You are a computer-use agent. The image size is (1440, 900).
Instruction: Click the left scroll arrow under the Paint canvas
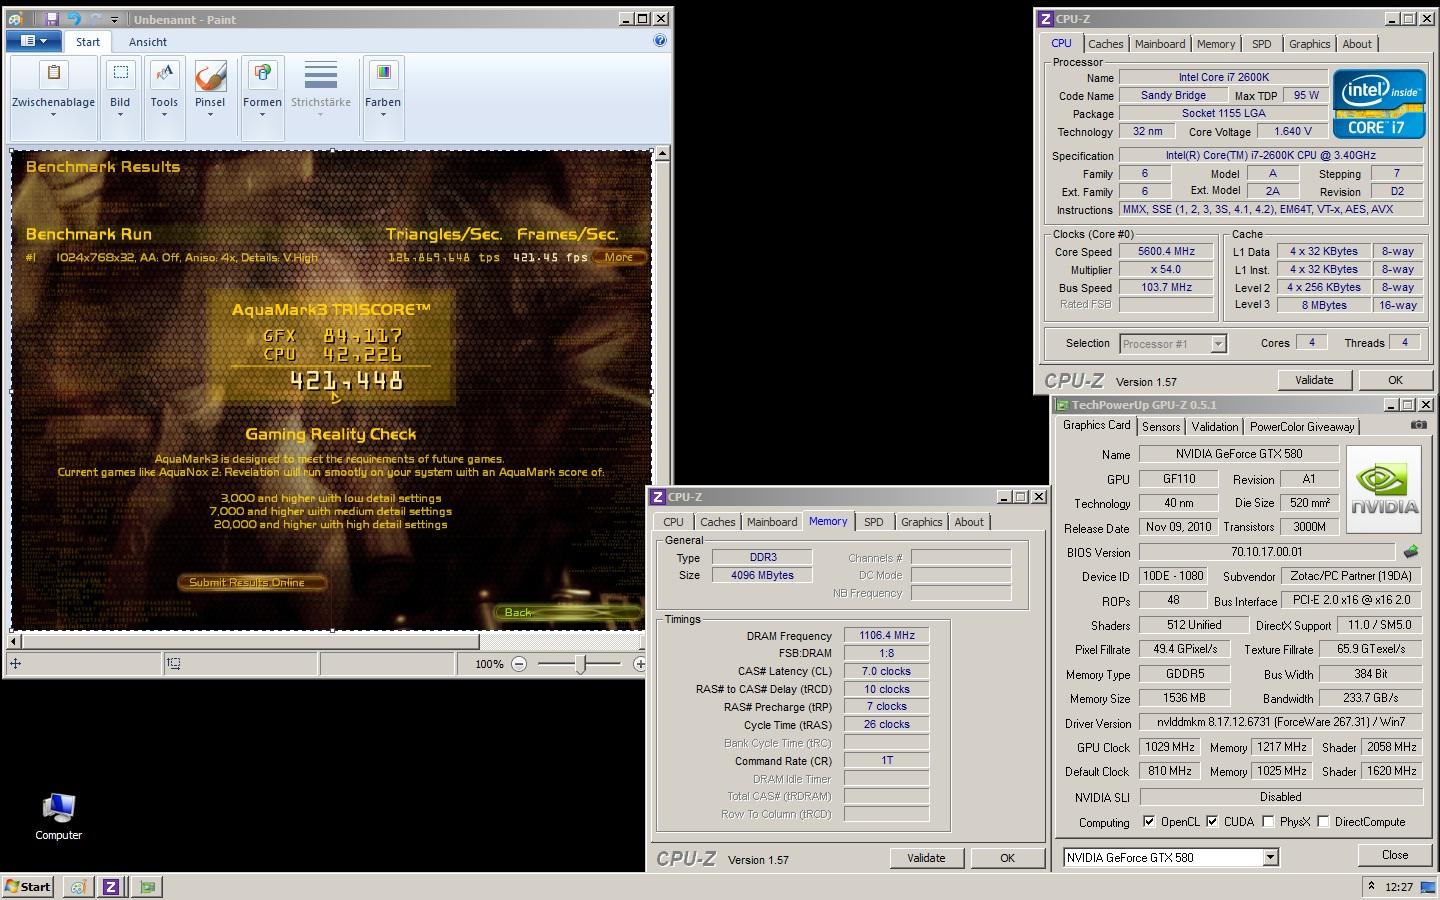pos(14,641)
